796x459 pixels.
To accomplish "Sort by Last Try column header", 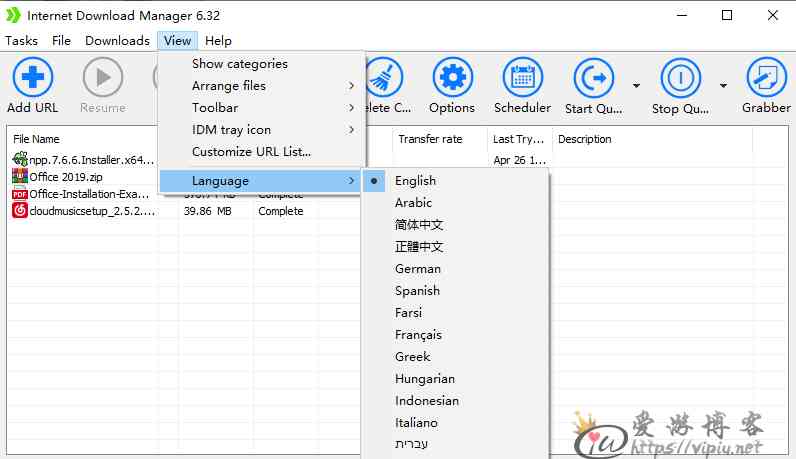I will [x=519, y=139].
